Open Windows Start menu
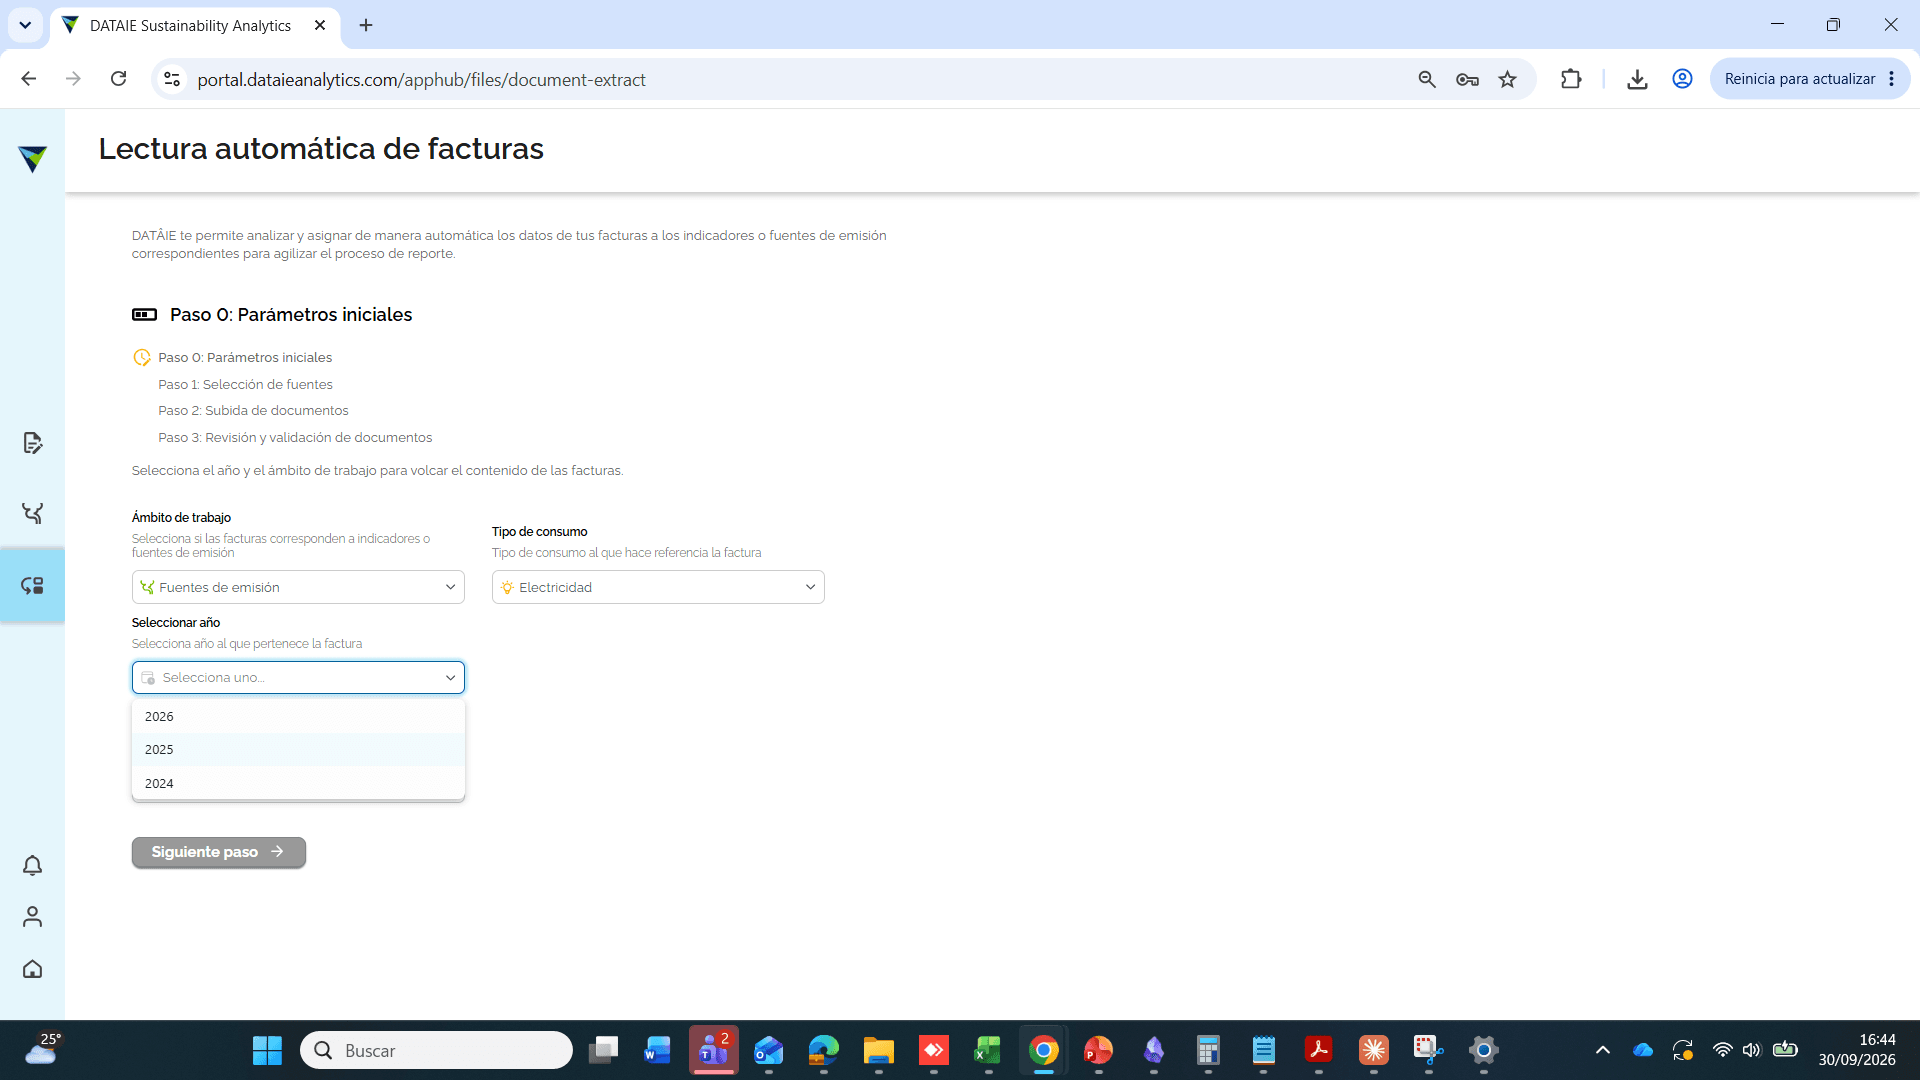 267,1050
